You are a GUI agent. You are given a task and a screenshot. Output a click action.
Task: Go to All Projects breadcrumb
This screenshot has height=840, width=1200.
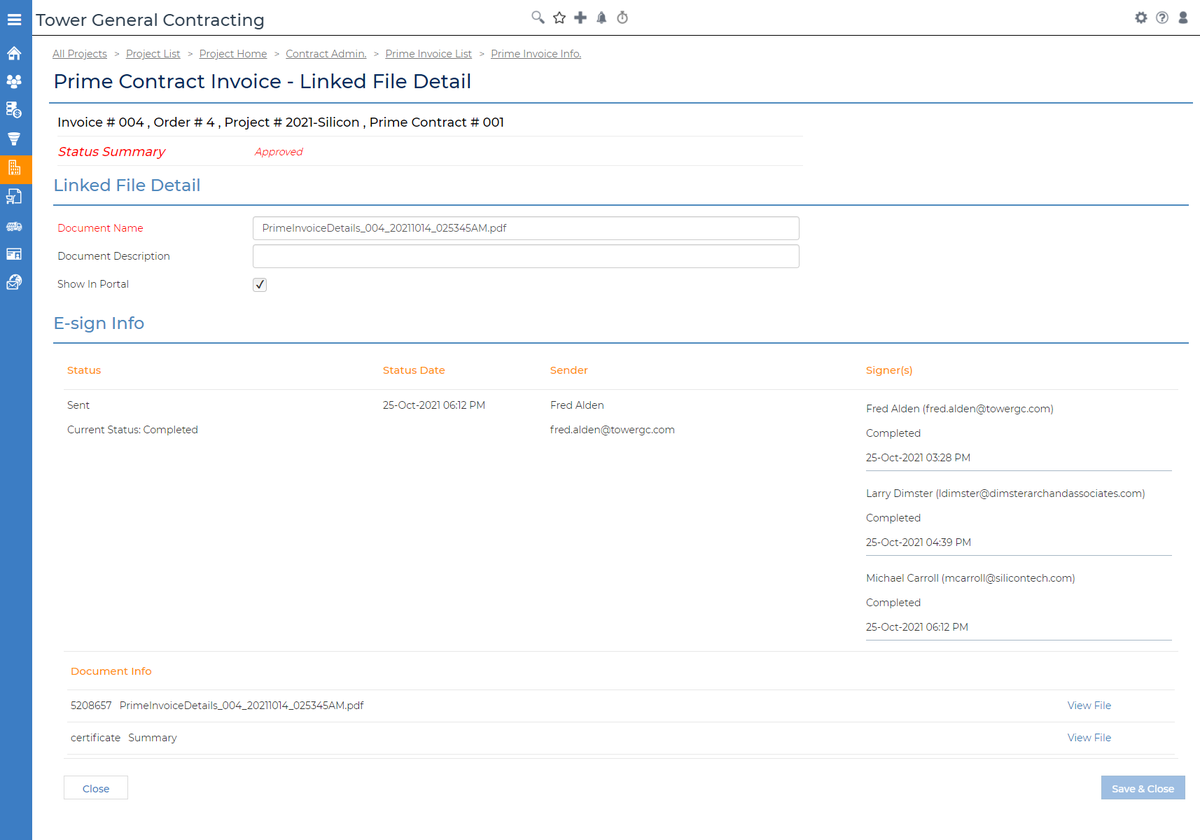(80, 54)
